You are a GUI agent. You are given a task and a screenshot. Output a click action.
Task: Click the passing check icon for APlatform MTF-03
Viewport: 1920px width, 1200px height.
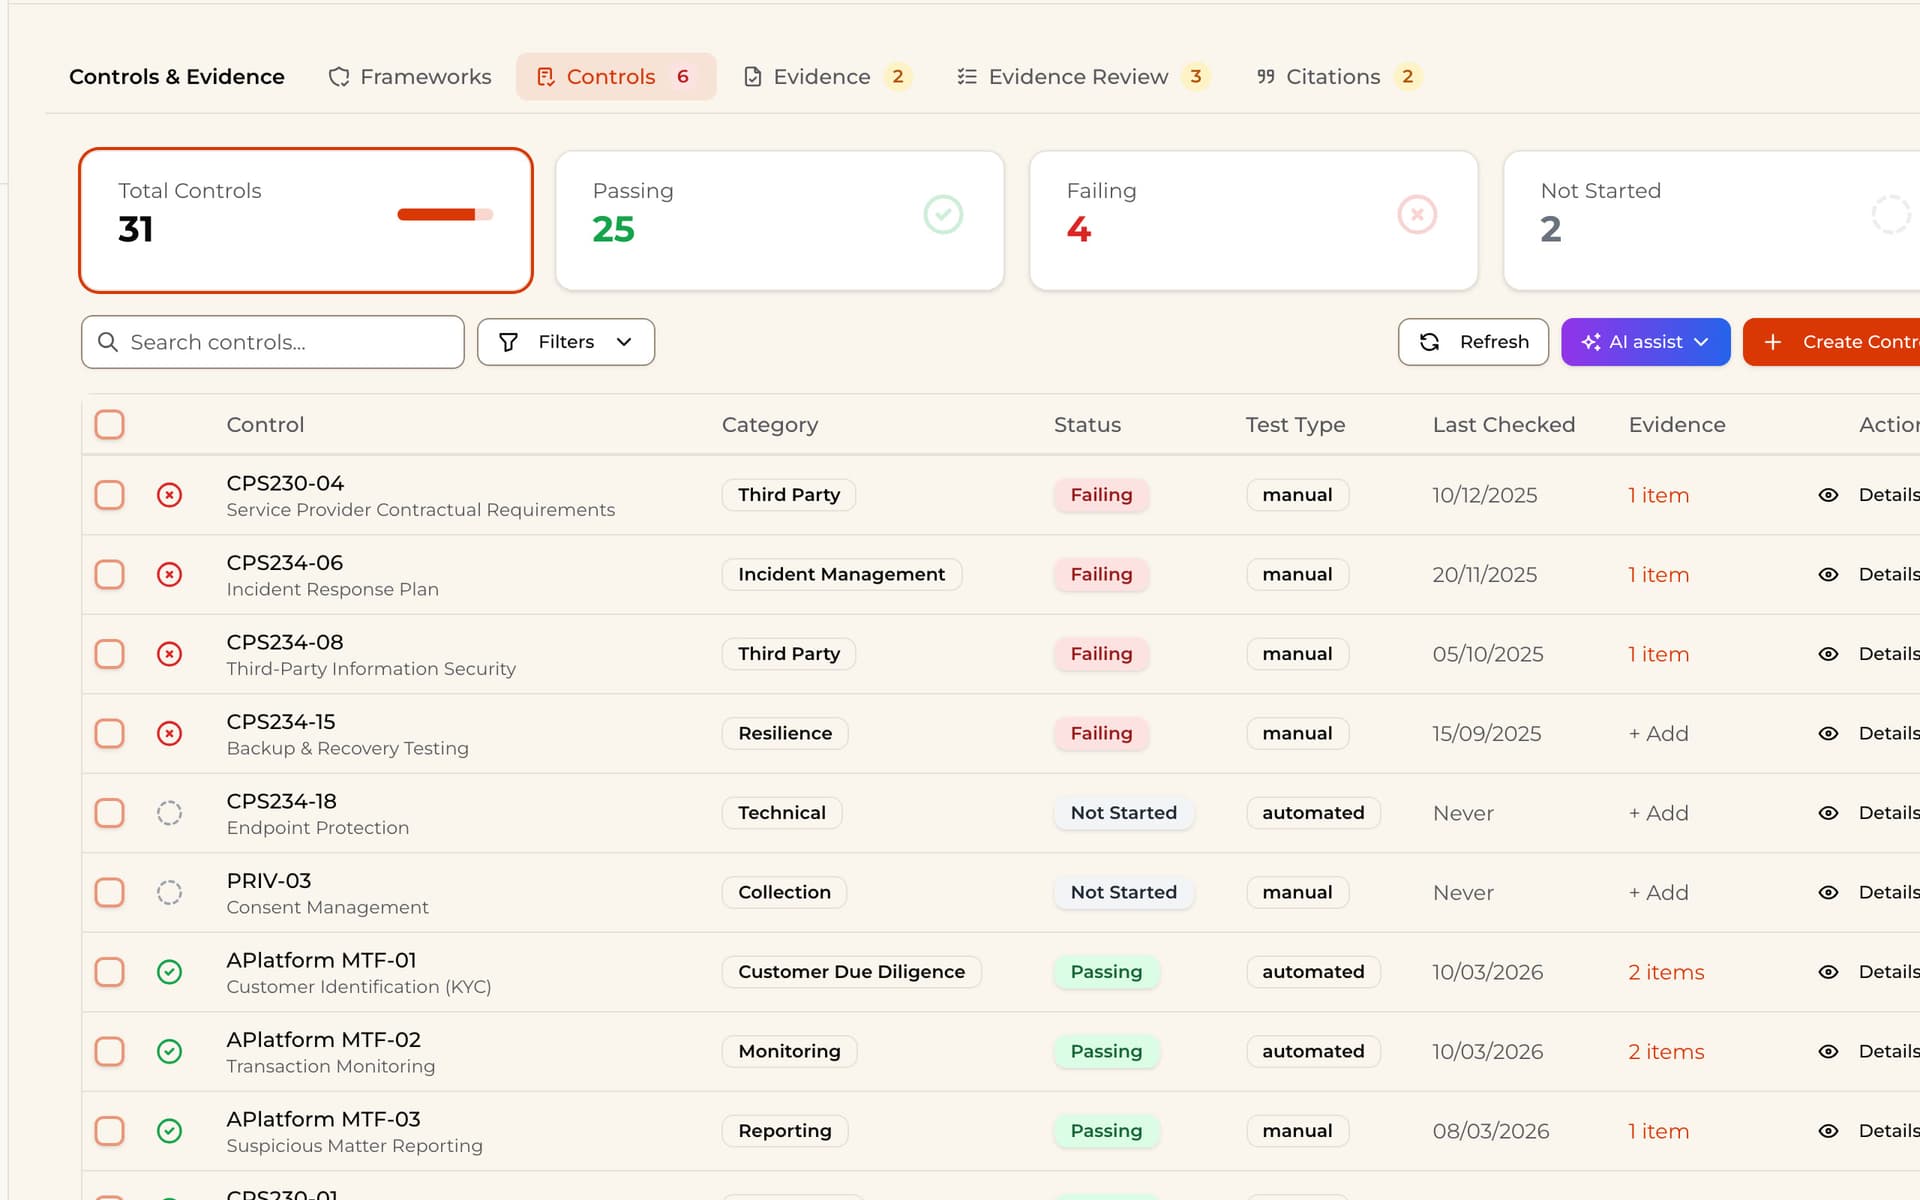(x=170, y=1131)
